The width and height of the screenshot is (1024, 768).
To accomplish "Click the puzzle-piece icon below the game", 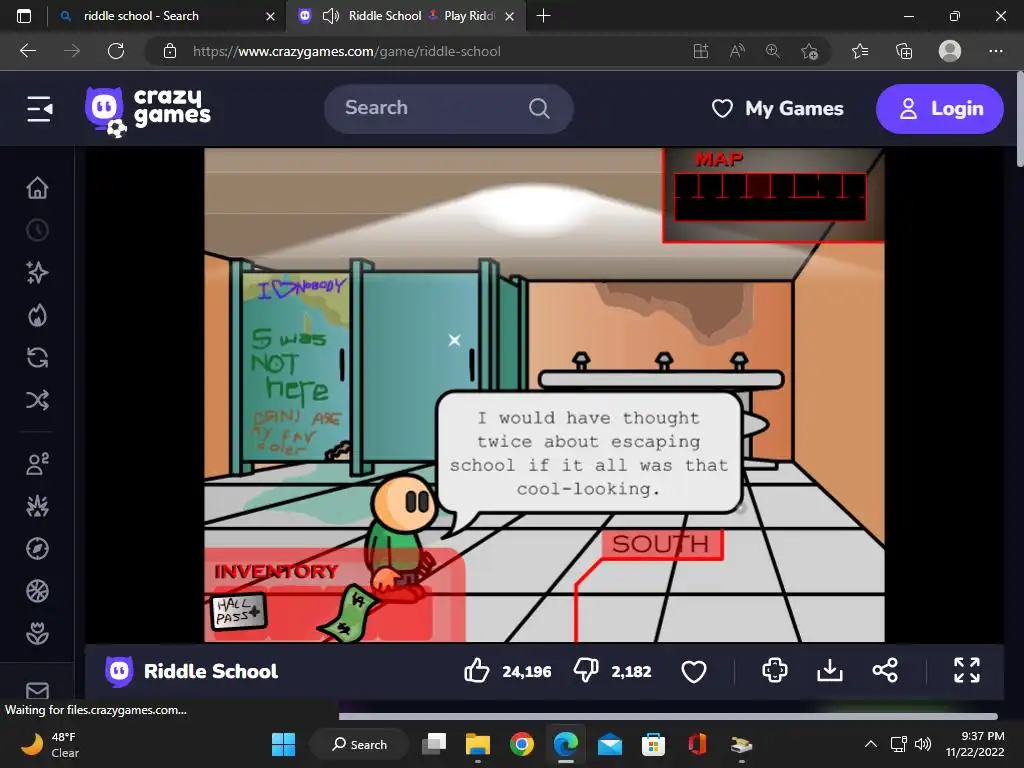I will [775, 671].
